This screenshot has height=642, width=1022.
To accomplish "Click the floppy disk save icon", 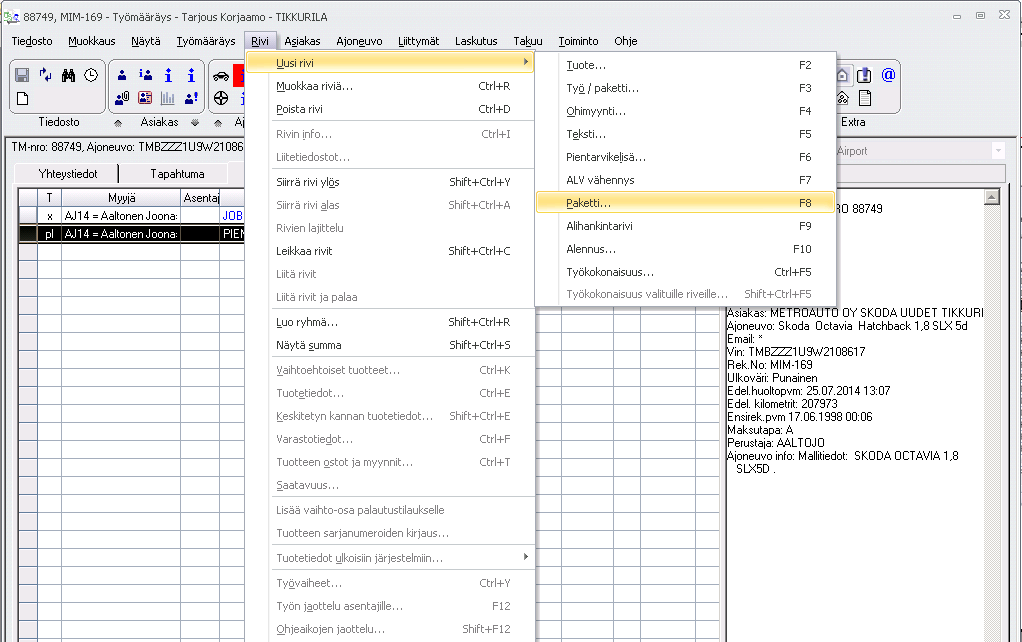I will (22, 76).
